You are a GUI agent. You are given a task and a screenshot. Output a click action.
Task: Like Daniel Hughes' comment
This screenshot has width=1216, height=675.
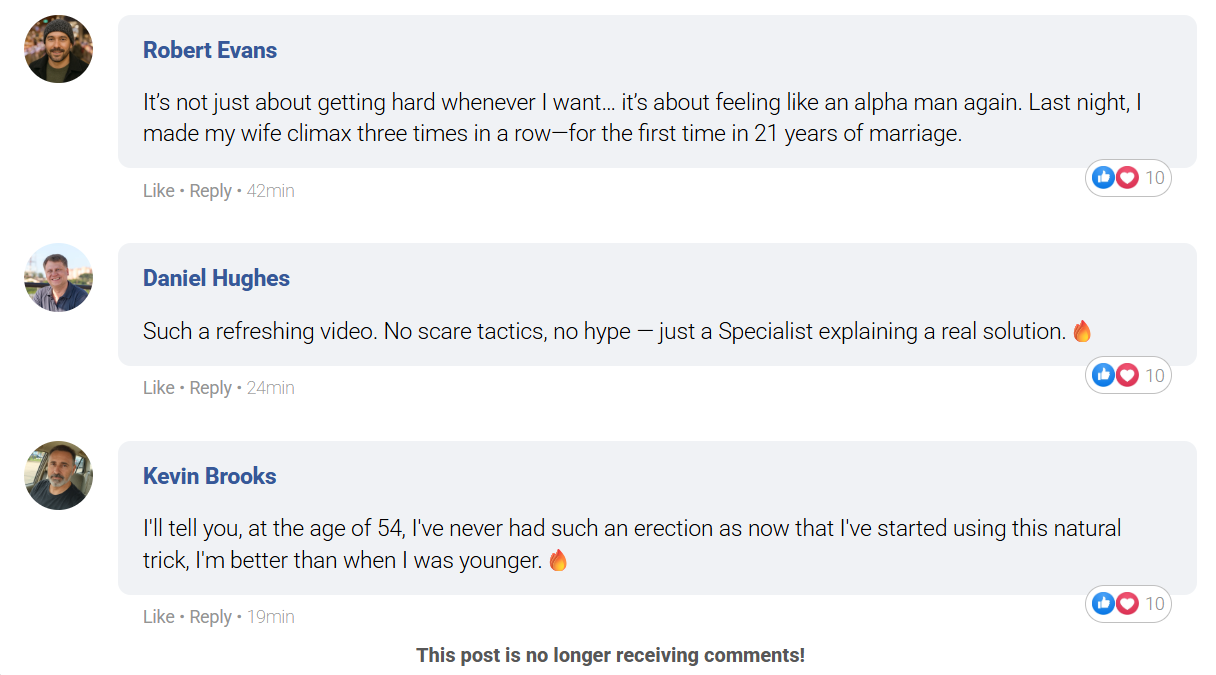pyautogui.click(x=158, y=388)
